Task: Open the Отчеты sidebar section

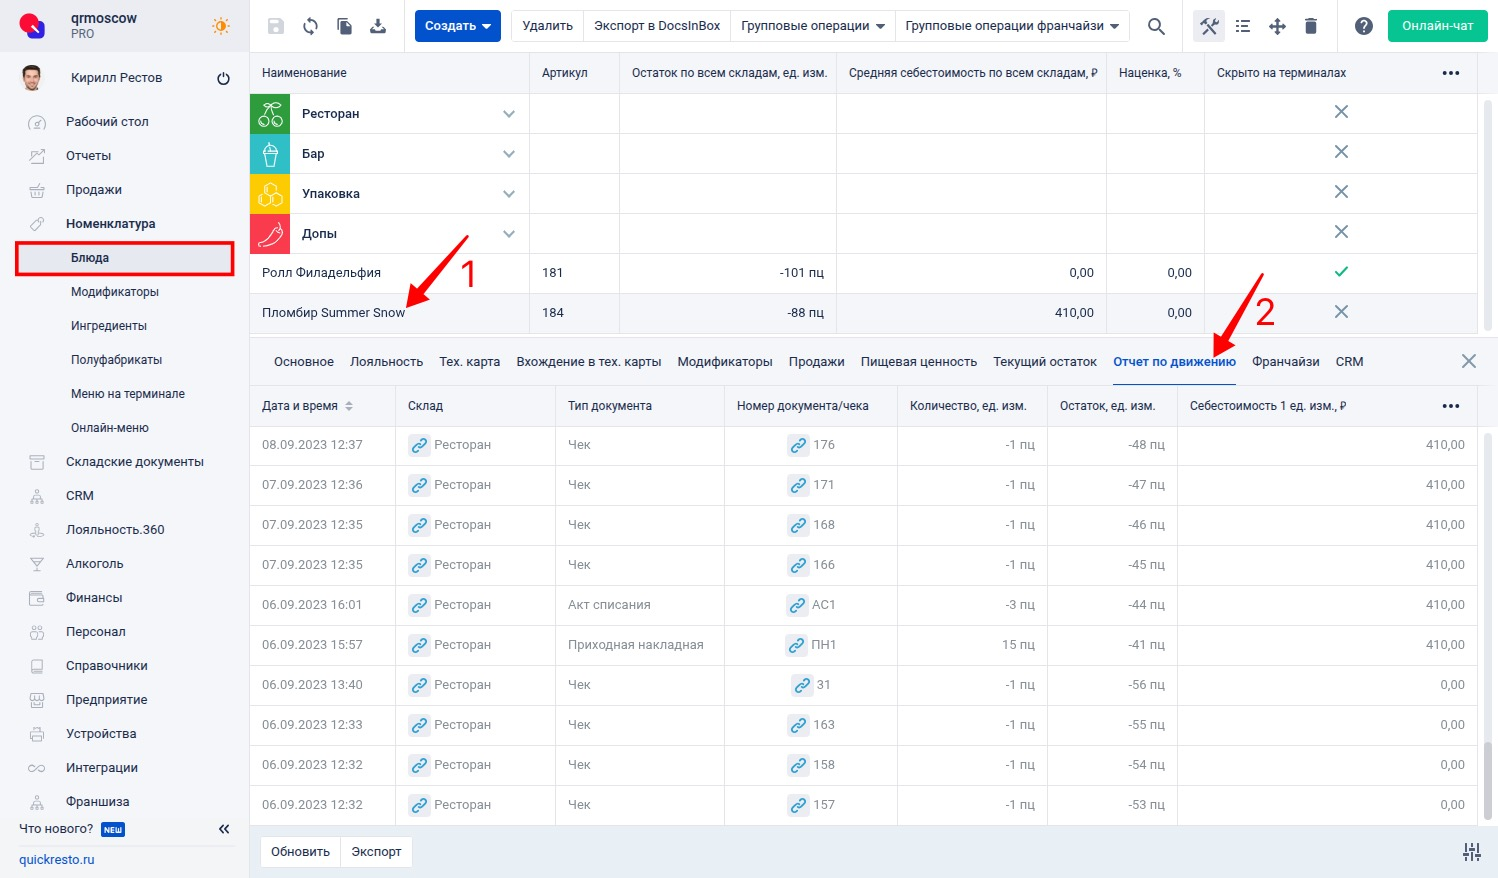Action: (x=89, y=156)
